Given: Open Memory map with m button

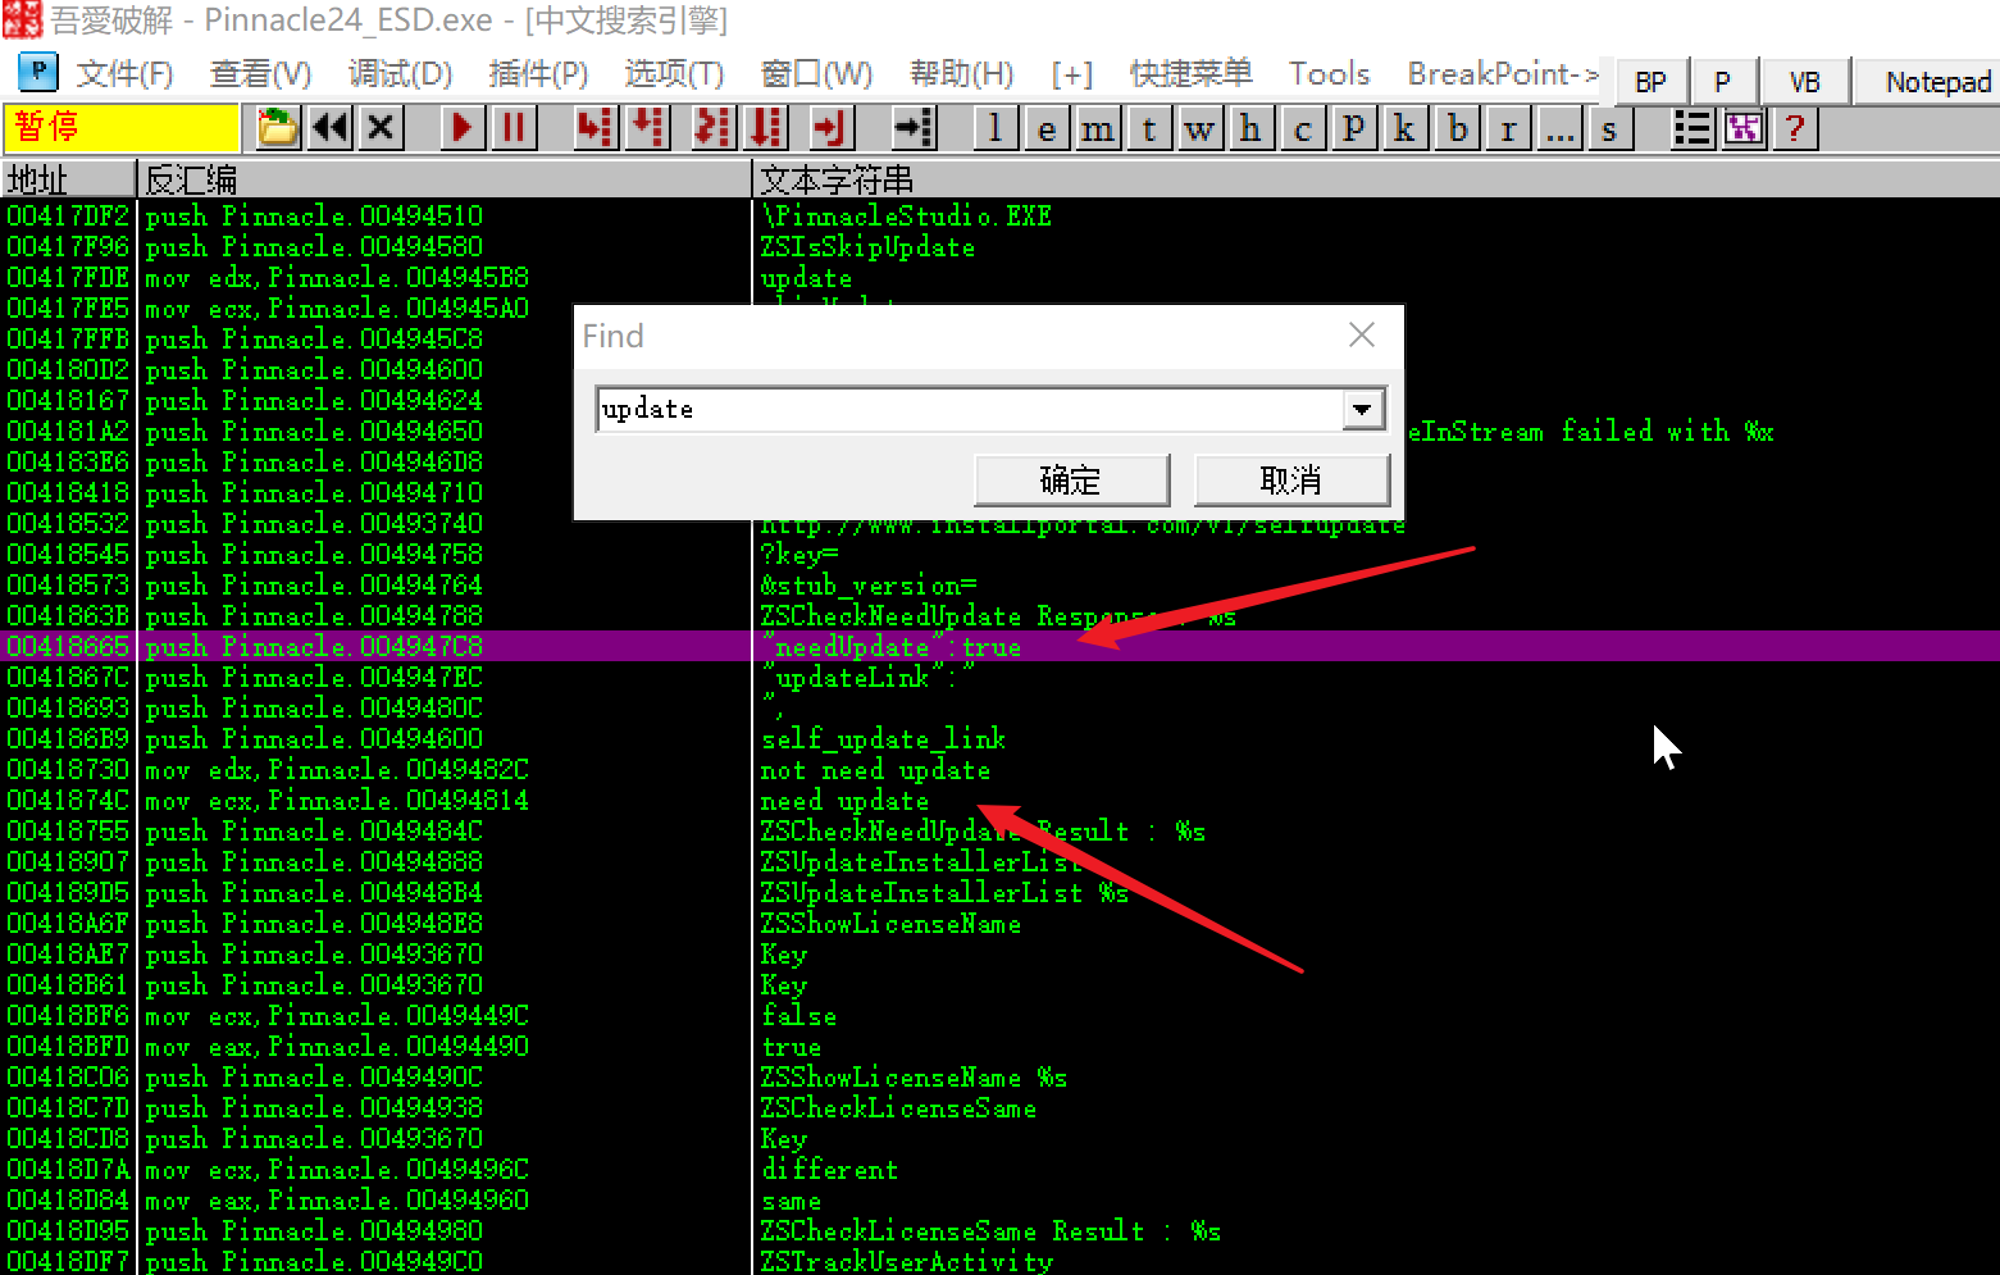Looking at the screenshot, I should tap(1097, 128).
